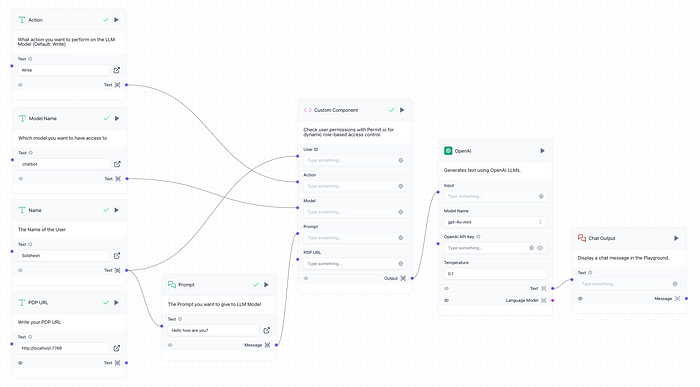Click the Chat Output Text input field
The height and width of the screenshot is (387, 700).
click(629, 284)
